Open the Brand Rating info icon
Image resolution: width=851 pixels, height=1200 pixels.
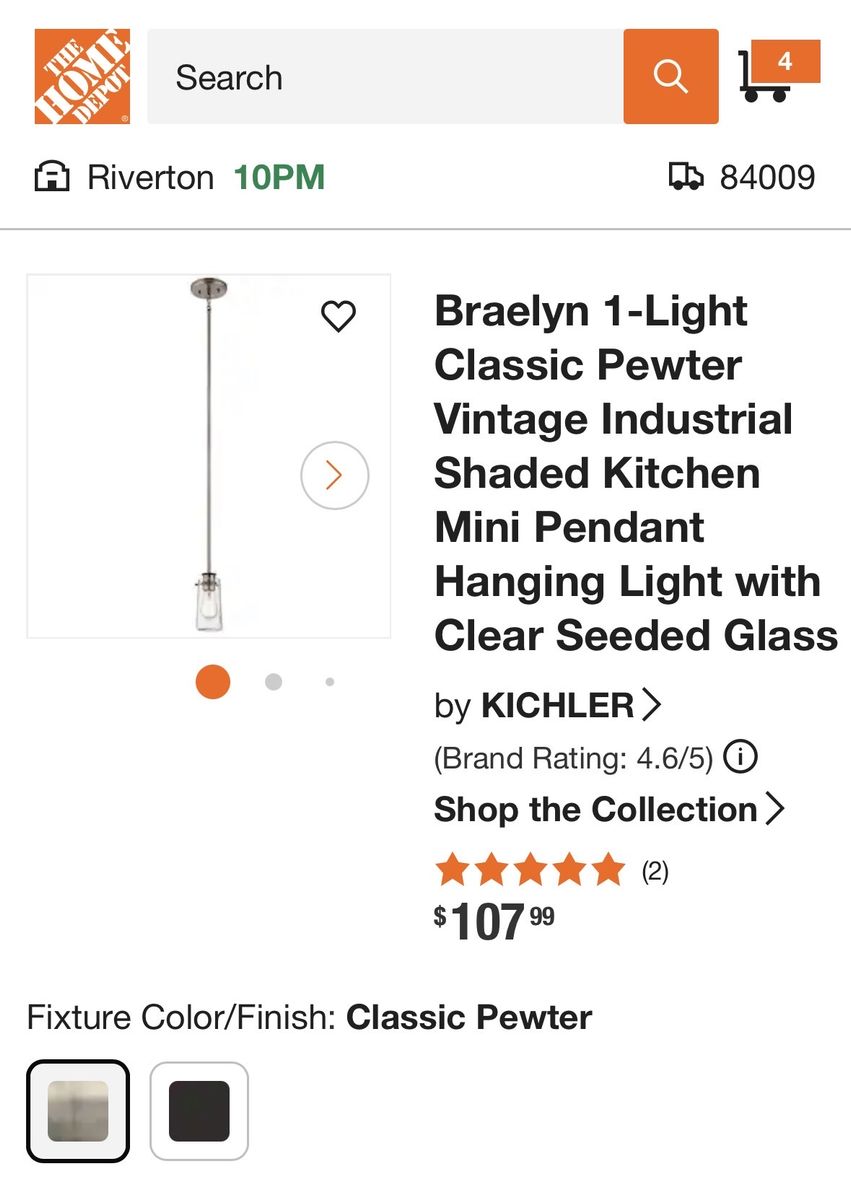[x=740, y=757]
